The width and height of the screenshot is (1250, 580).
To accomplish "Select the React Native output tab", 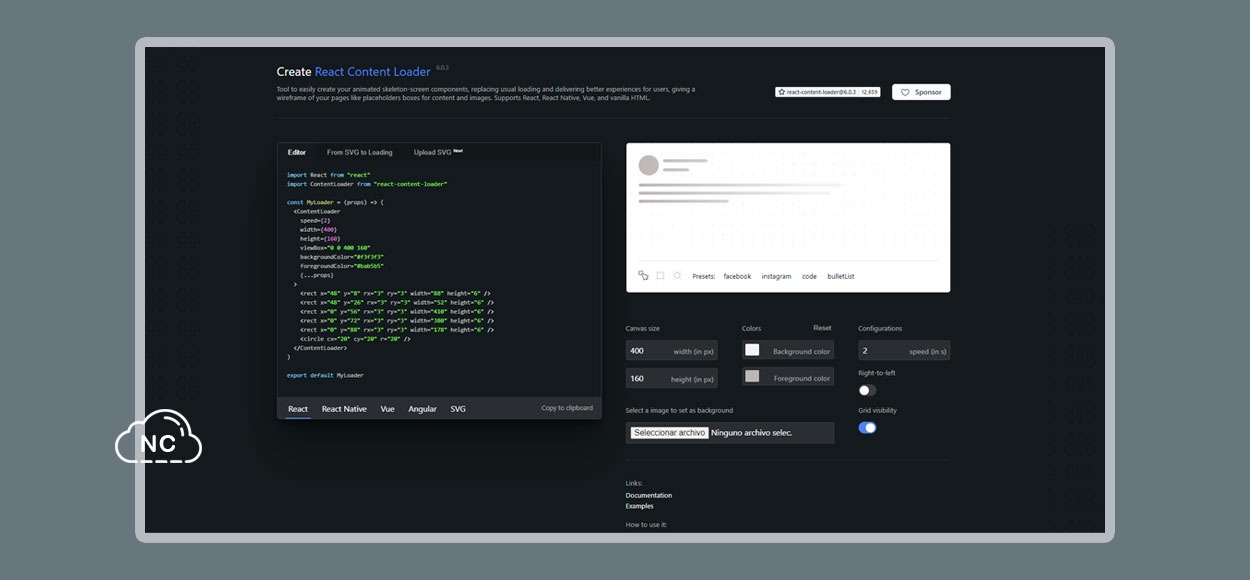I will pos(344,409).
